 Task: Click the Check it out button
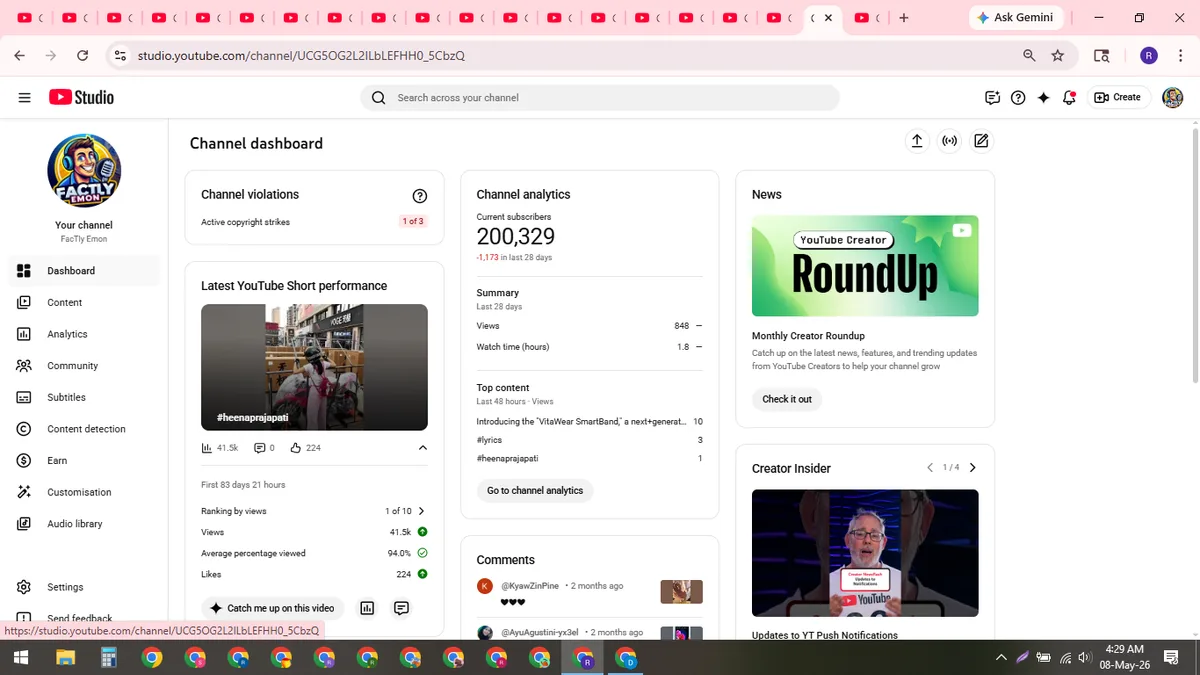tap(787, 399)
